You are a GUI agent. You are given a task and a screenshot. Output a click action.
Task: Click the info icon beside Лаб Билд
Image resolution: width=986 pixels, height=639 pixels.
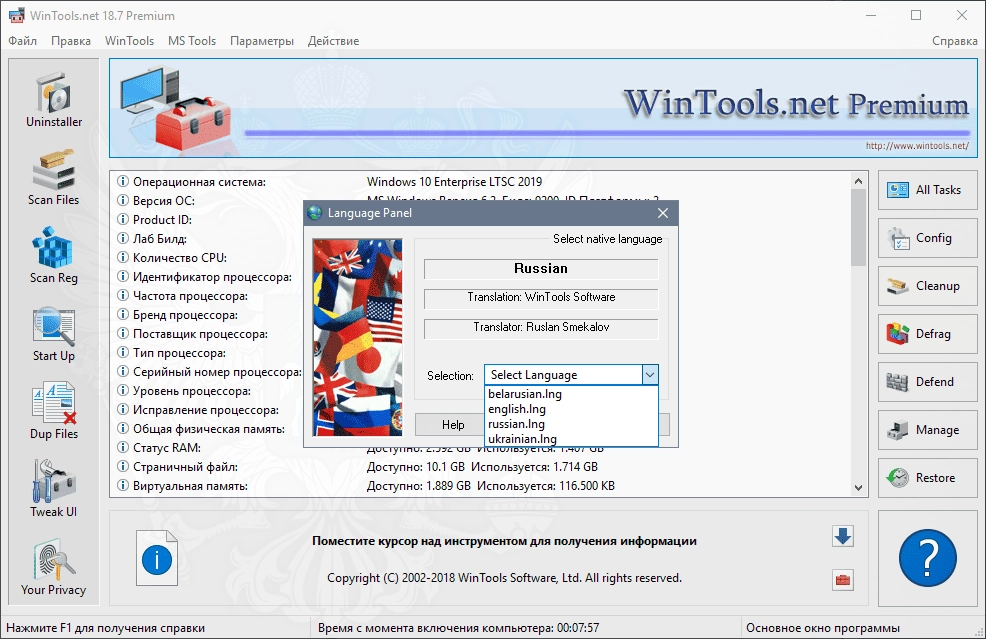click(123, 238)
